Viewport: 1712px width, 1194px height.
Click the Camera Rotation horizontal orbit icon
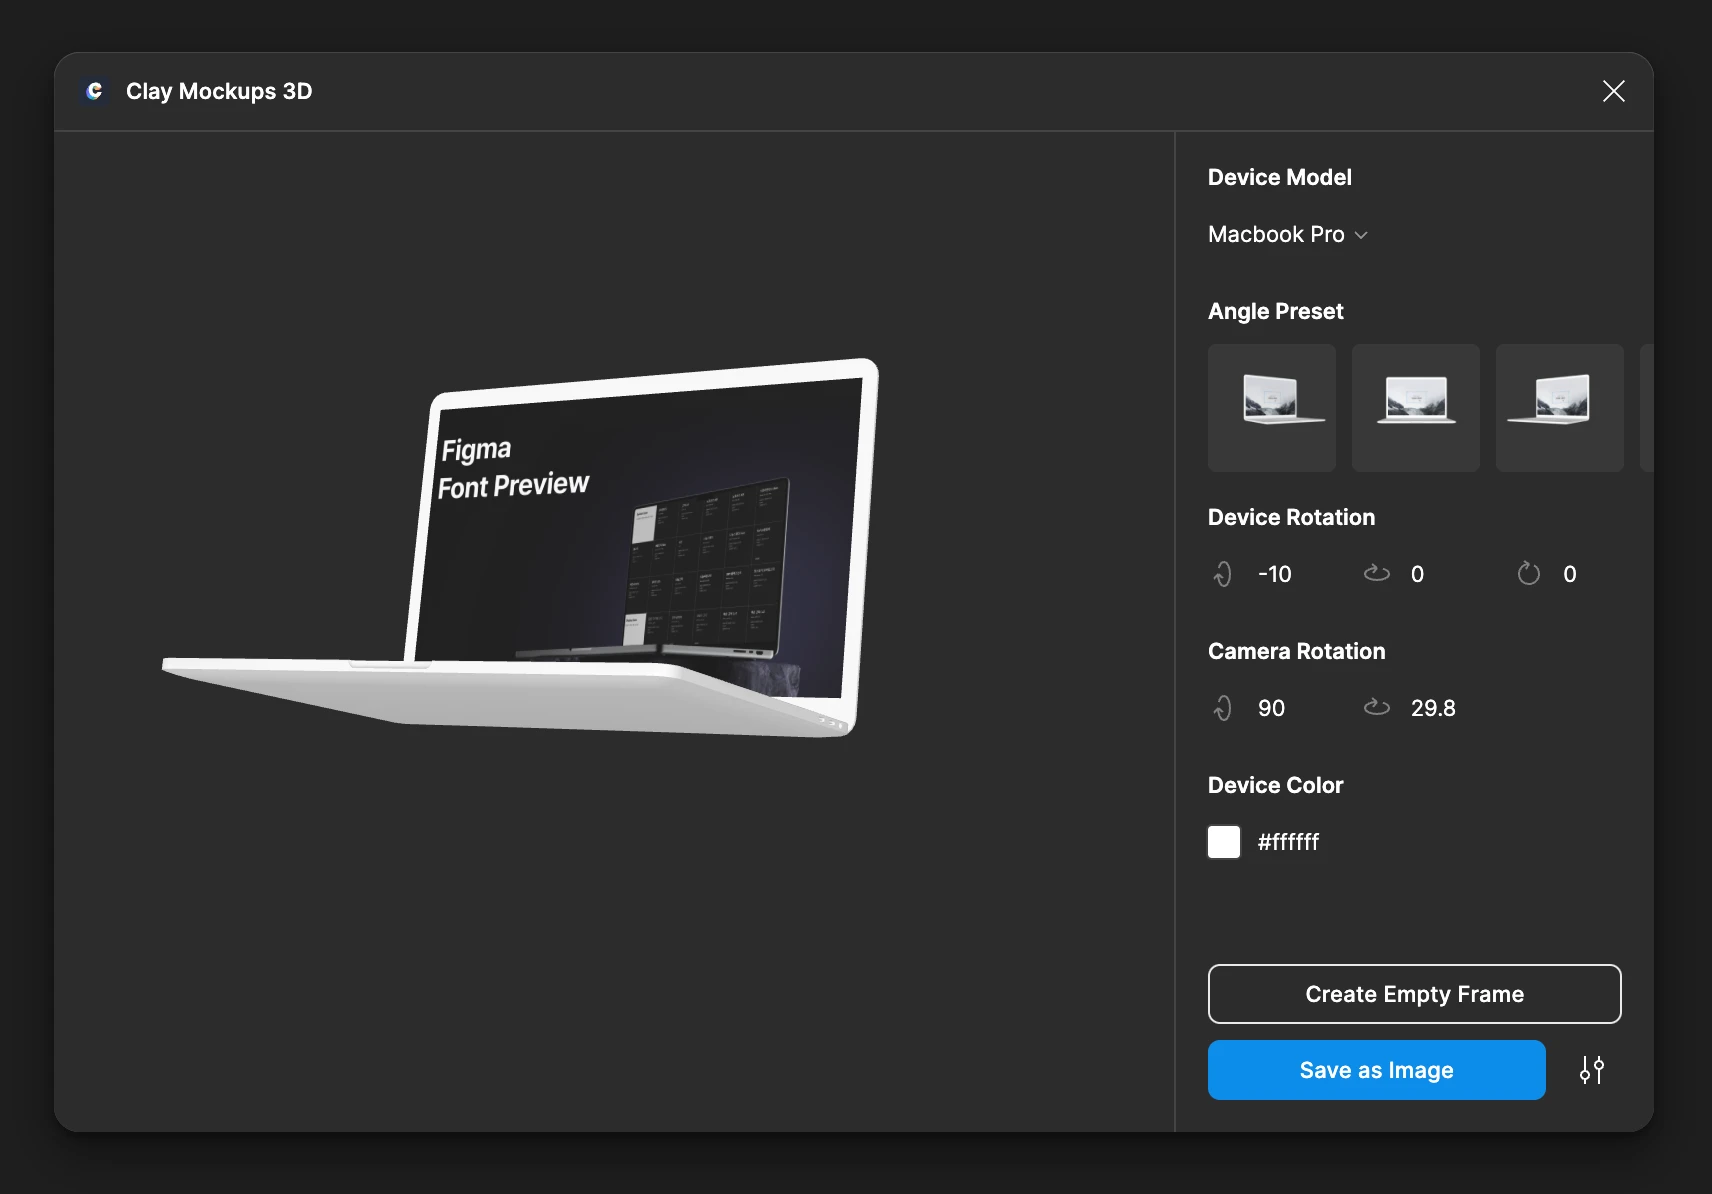click(1376, 707)
